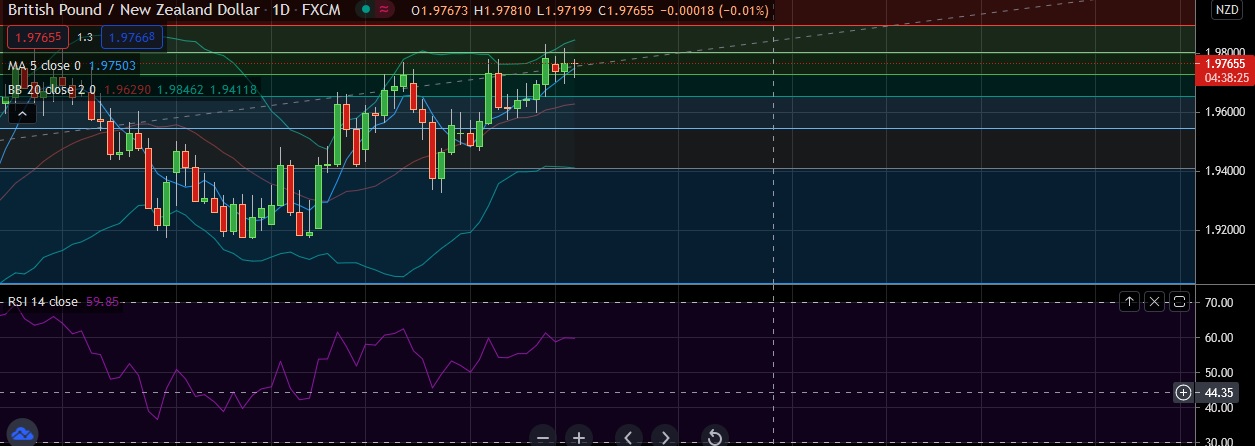
Task: Zoom in the chart with the plus button
Action: (579, 437)
